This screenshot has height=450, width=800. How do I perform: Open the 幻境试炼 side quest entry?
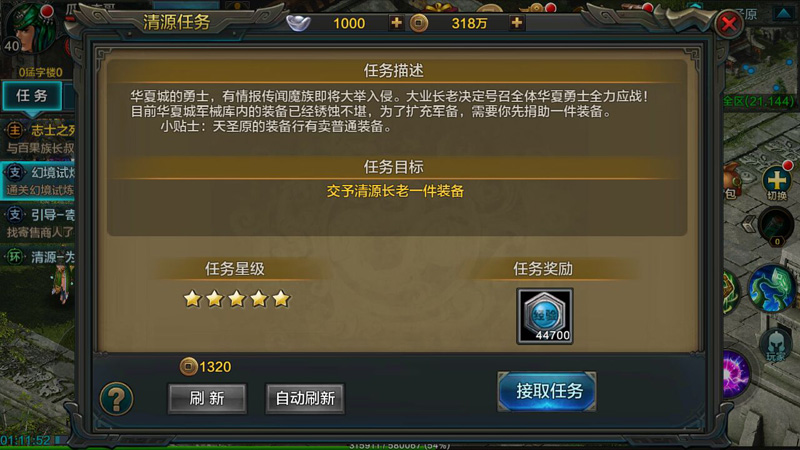(x=38, y=181)
